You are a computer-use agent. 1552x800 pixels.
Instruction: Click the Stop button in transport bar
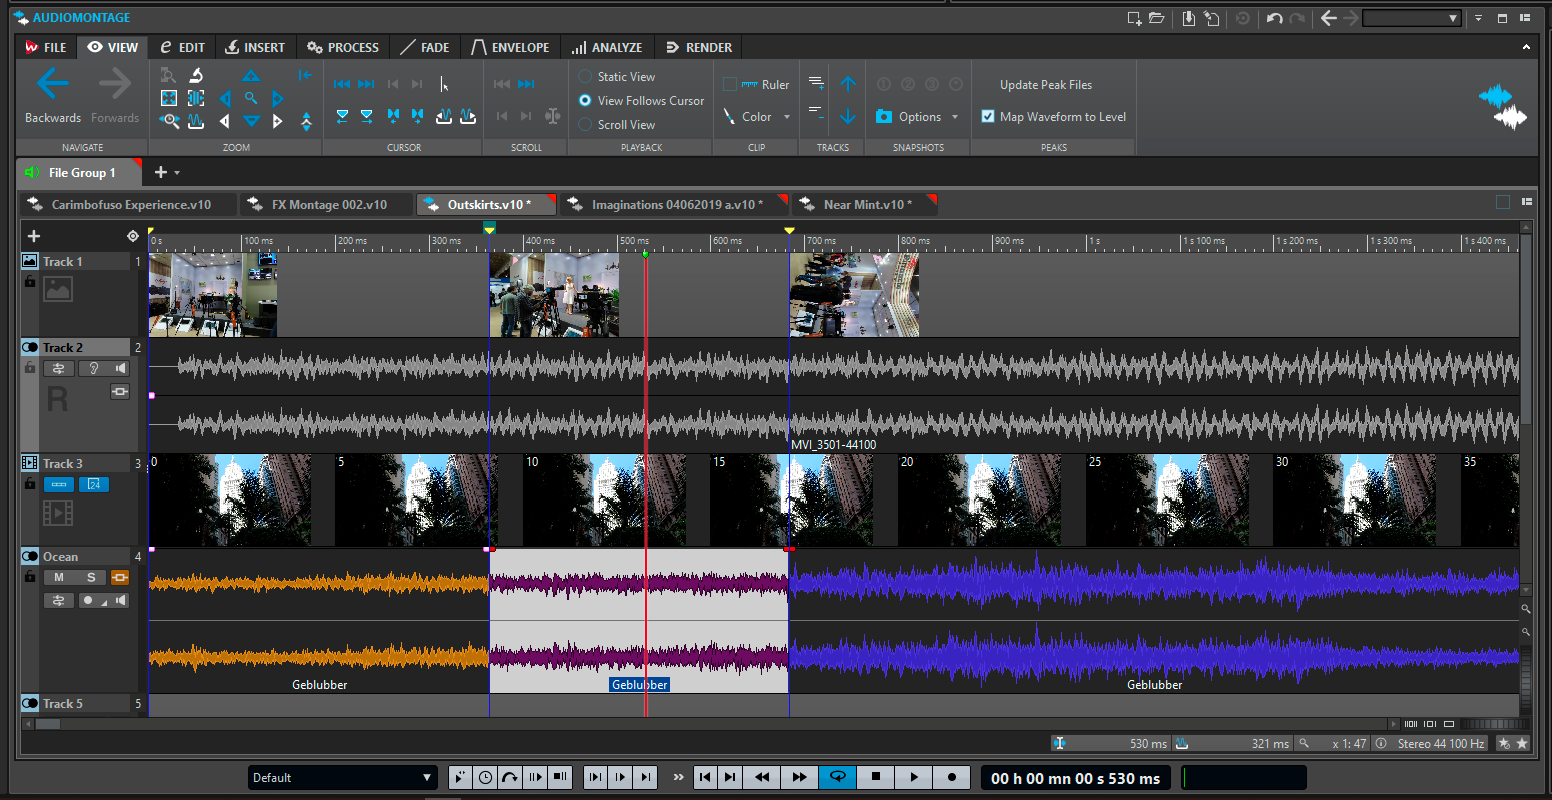pyautogui.click(x=876, y=777)
